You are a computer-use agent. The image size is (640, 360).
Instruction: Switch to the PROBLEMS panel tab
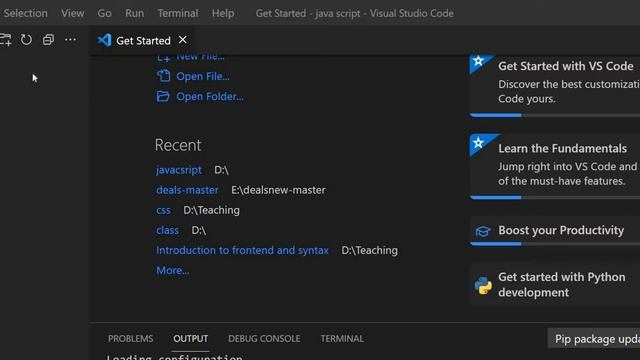[131, 338]
